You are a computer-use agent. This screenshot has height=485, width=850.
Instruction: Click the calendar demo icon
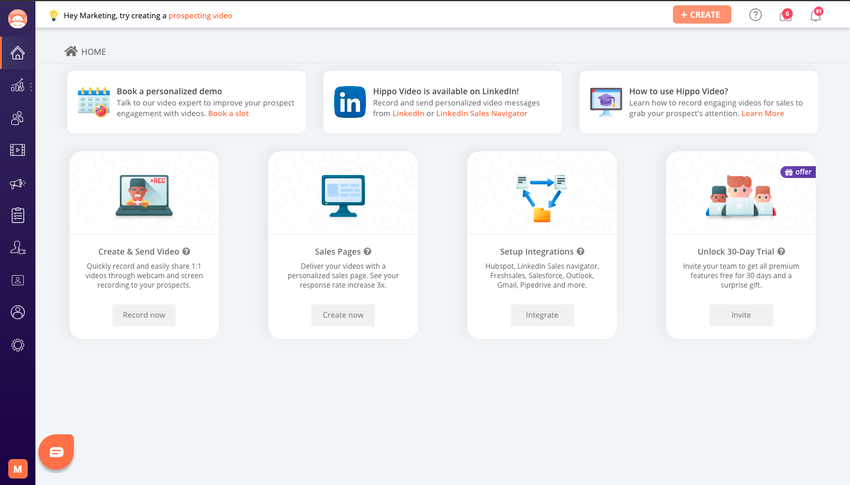tap(93, 102)
